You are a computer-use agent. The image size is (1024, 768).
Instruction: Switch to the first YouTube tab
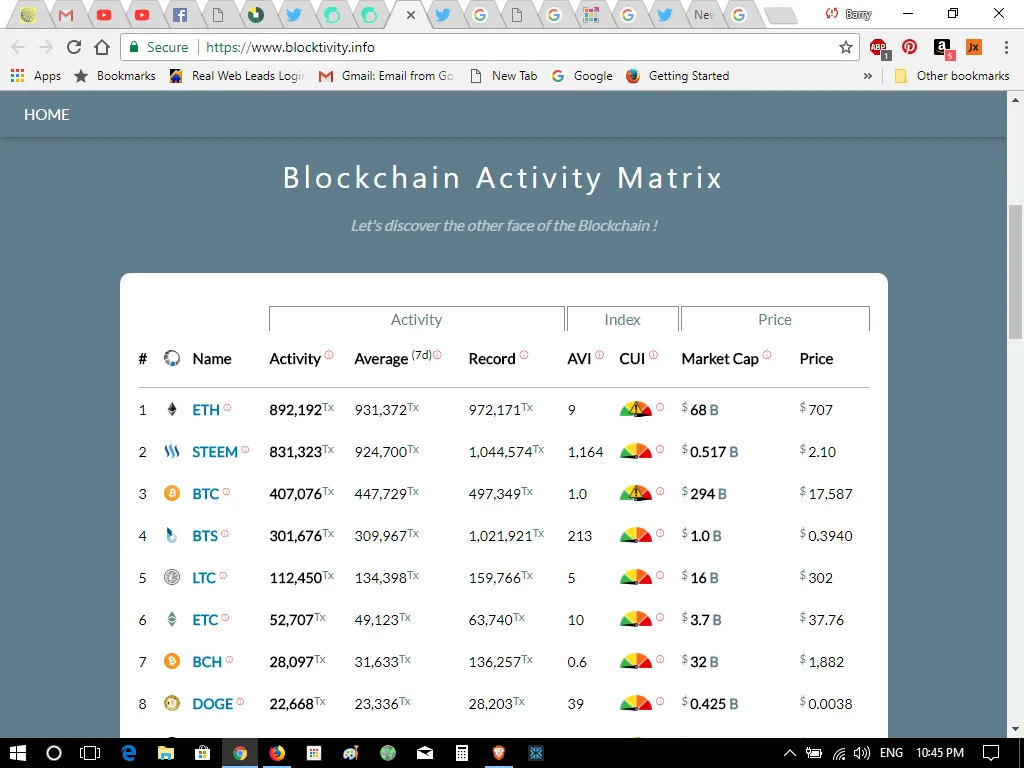(x=104, y=14)
